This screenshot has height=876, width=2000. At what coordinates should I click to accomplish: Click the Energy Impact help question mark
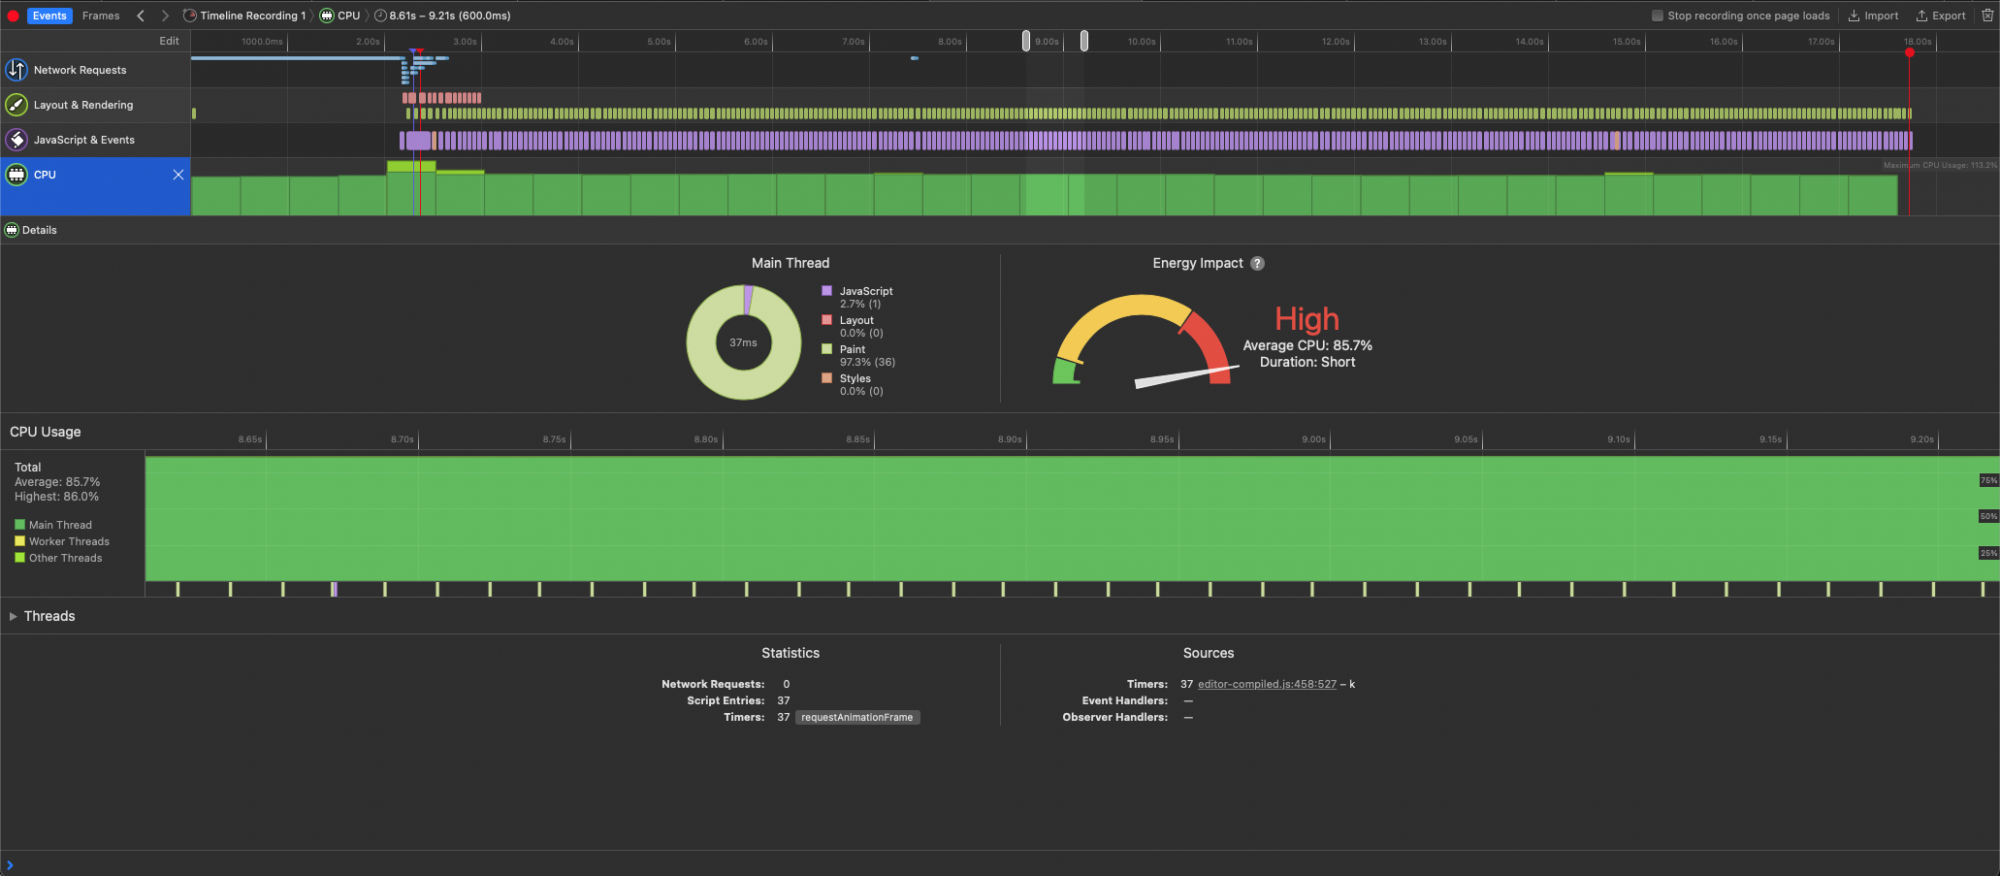(1257, 263)
